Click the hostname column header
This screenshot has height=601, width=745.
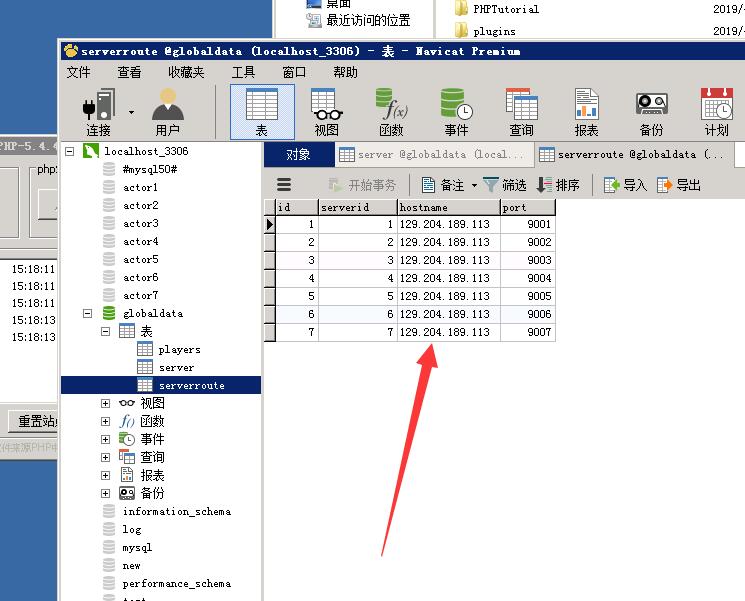pyautogui.click(x=447, y=208)
